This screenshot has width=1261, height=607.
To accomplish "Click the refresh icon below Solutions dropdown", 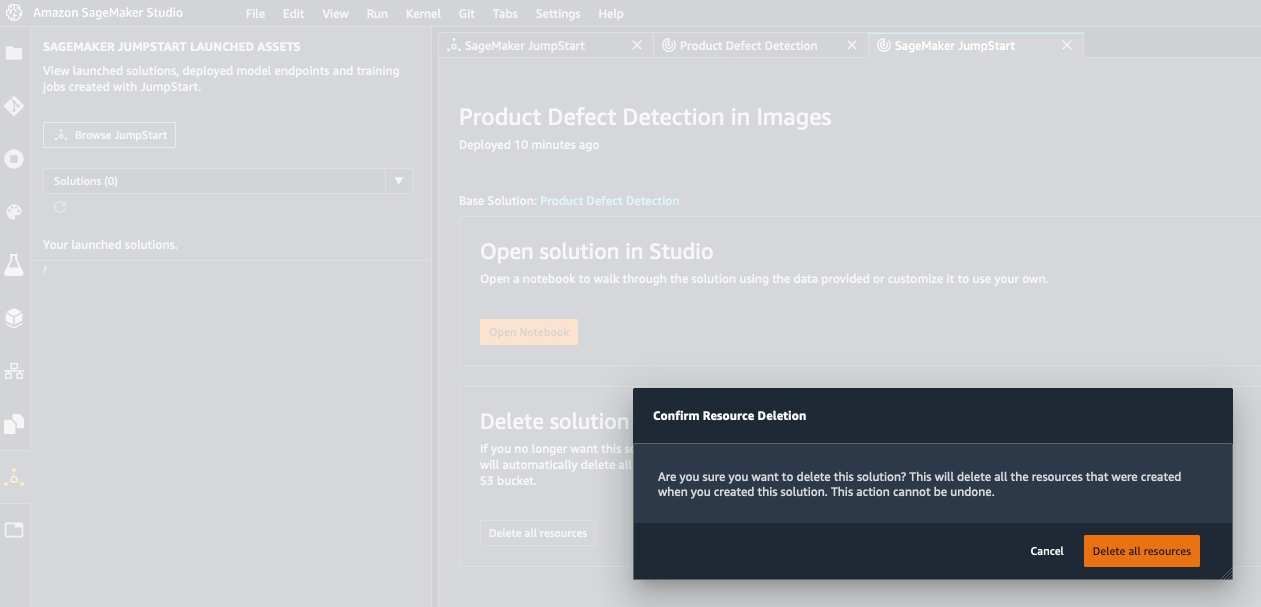I will 60,207.
